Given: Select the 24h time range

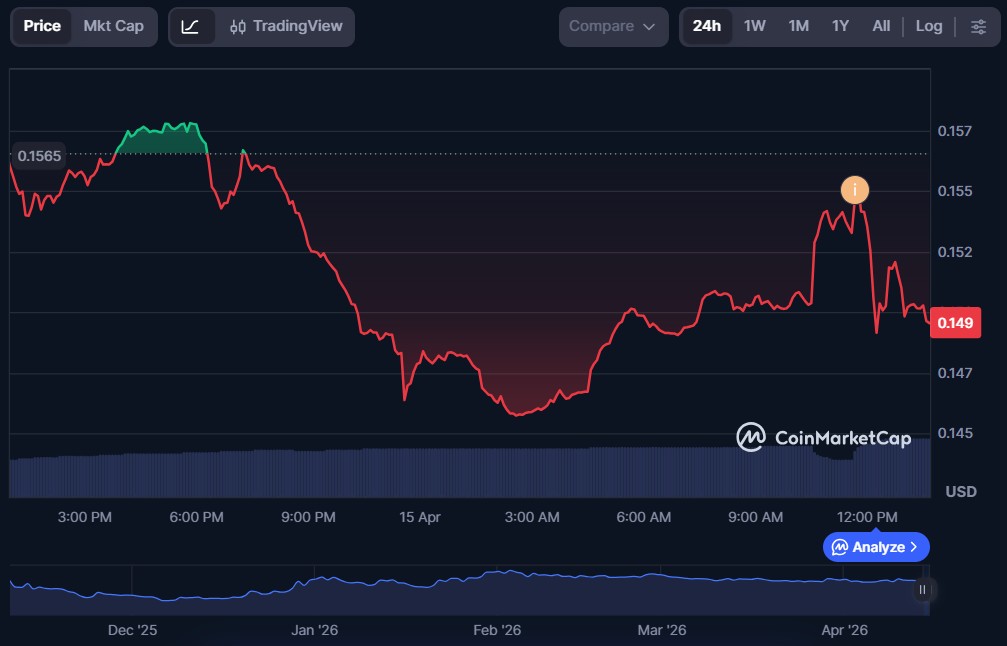Looking at the screenshot, I should [706, 27].
